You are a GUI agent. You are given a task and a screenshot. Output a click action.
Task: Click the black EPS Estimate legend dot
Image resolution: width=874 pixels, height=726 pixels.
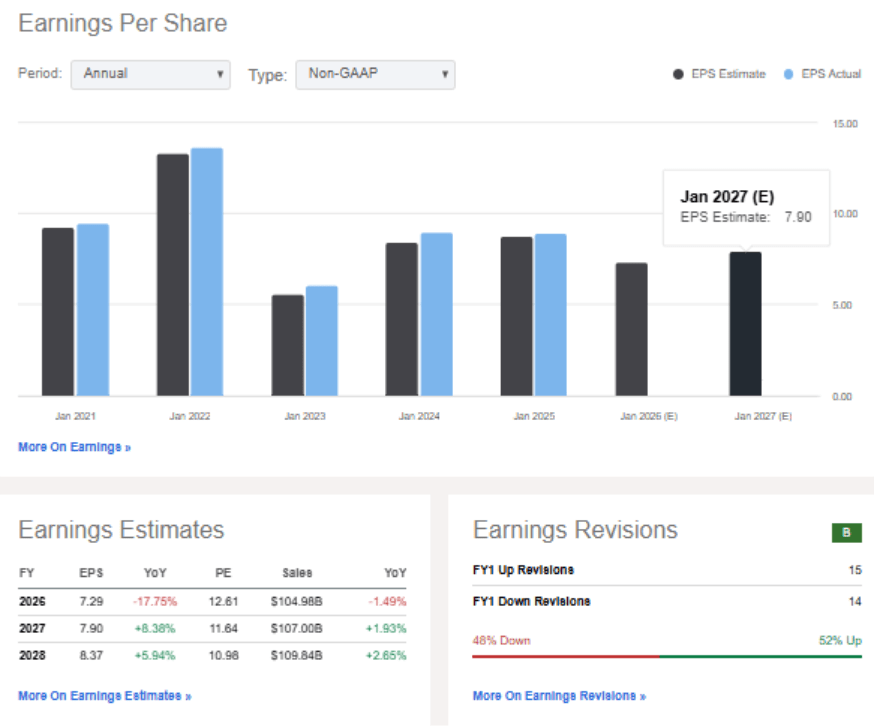tap(677, 73)
